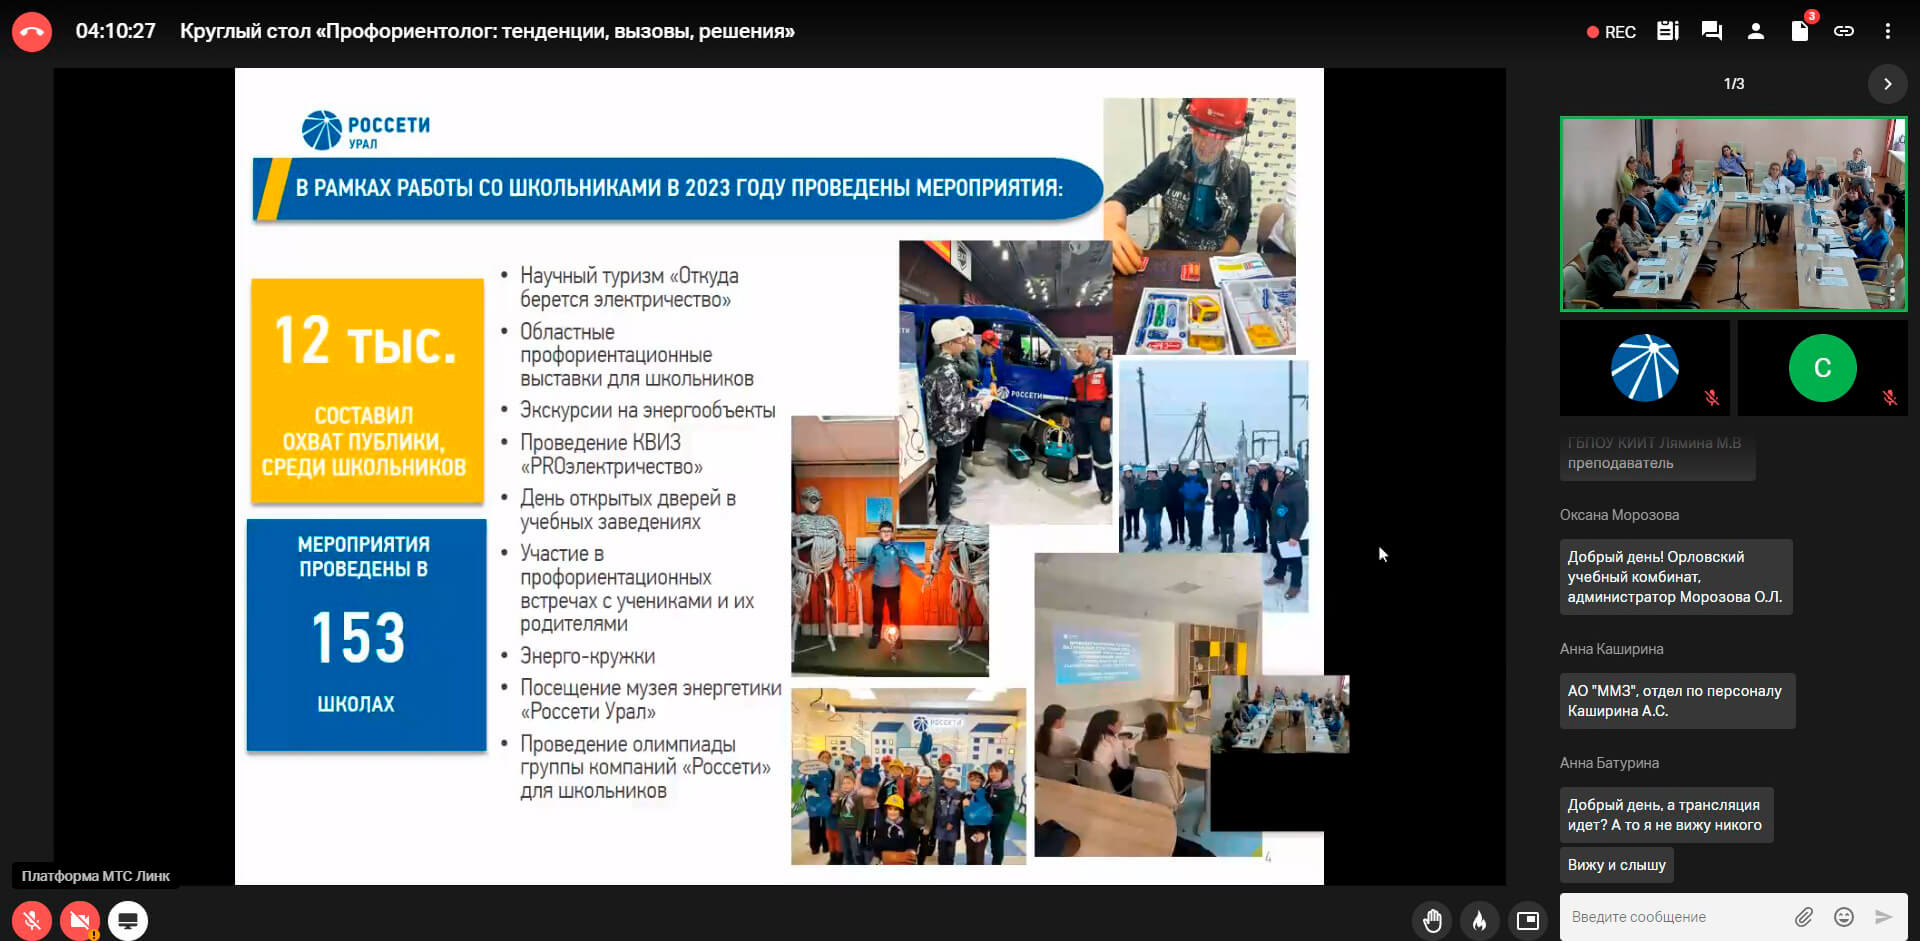
Task: Show the participants list icon
Action: [x=1755, y=31]
